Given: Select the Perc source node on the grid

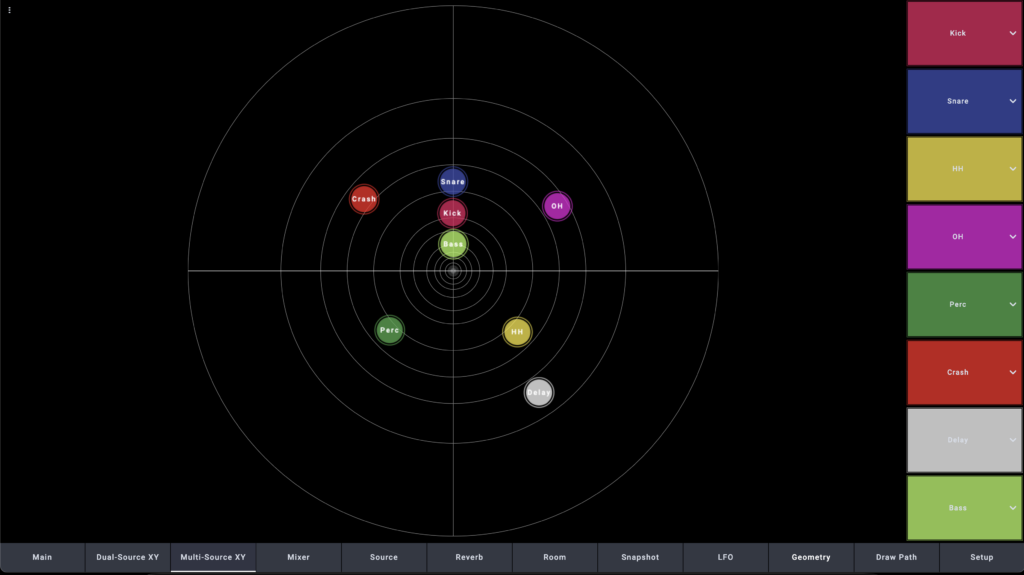Looking at the screenshot, I should pyautogui.click(x=390, y=330).
